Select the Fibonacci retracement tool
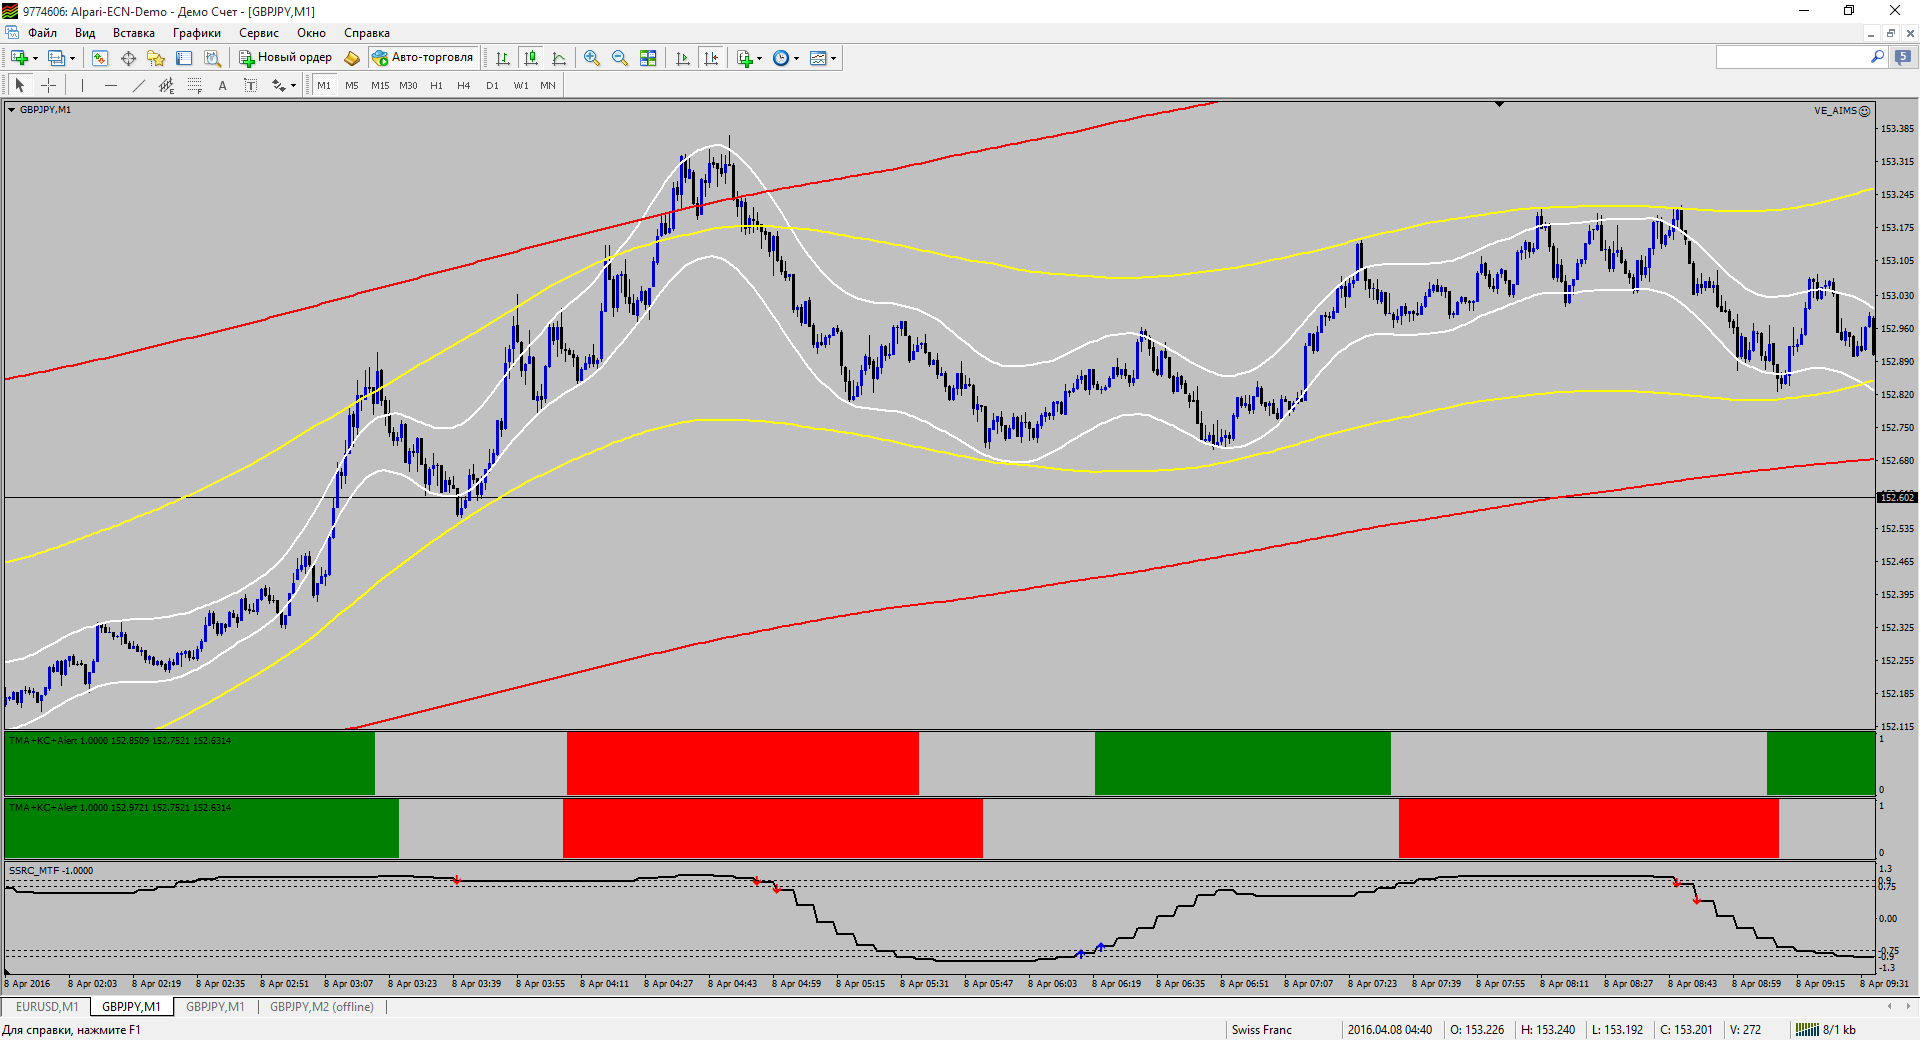This screenshot has height=1040, width=1920. 195,85
